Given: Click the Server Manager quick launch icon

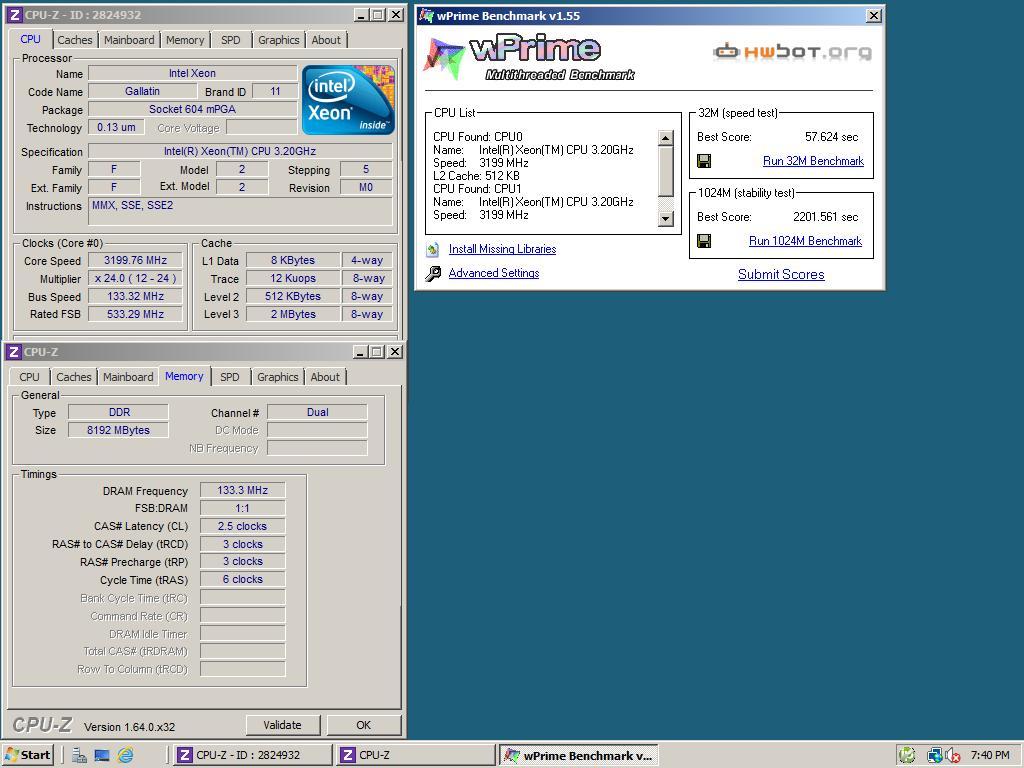Looking at the screenshot, I should 79,756.
